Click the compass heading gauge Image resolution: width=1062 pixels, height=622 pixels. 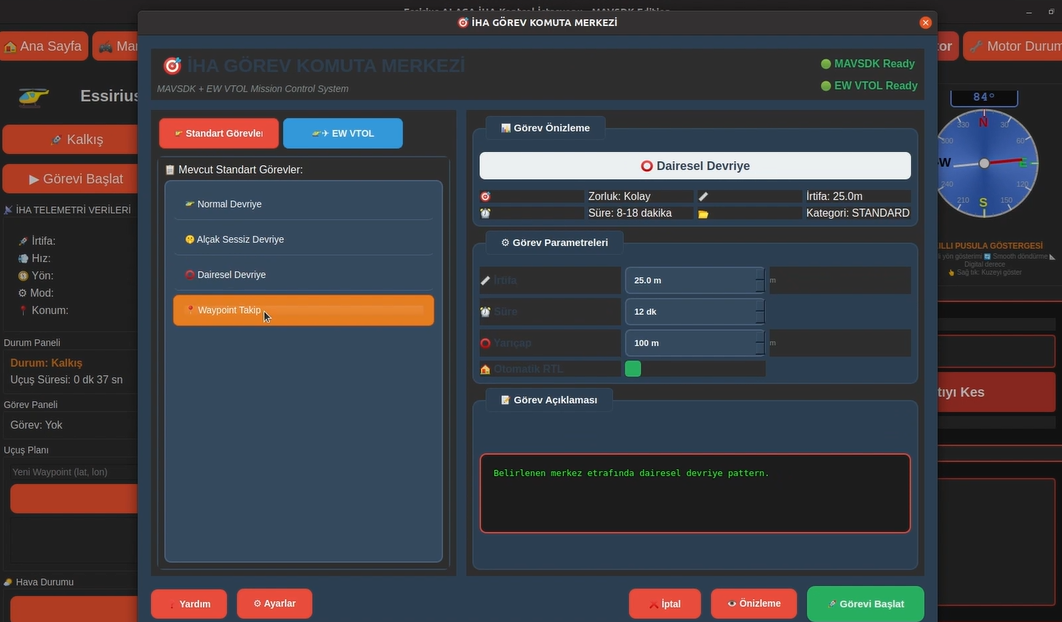(x=984, y=162)
